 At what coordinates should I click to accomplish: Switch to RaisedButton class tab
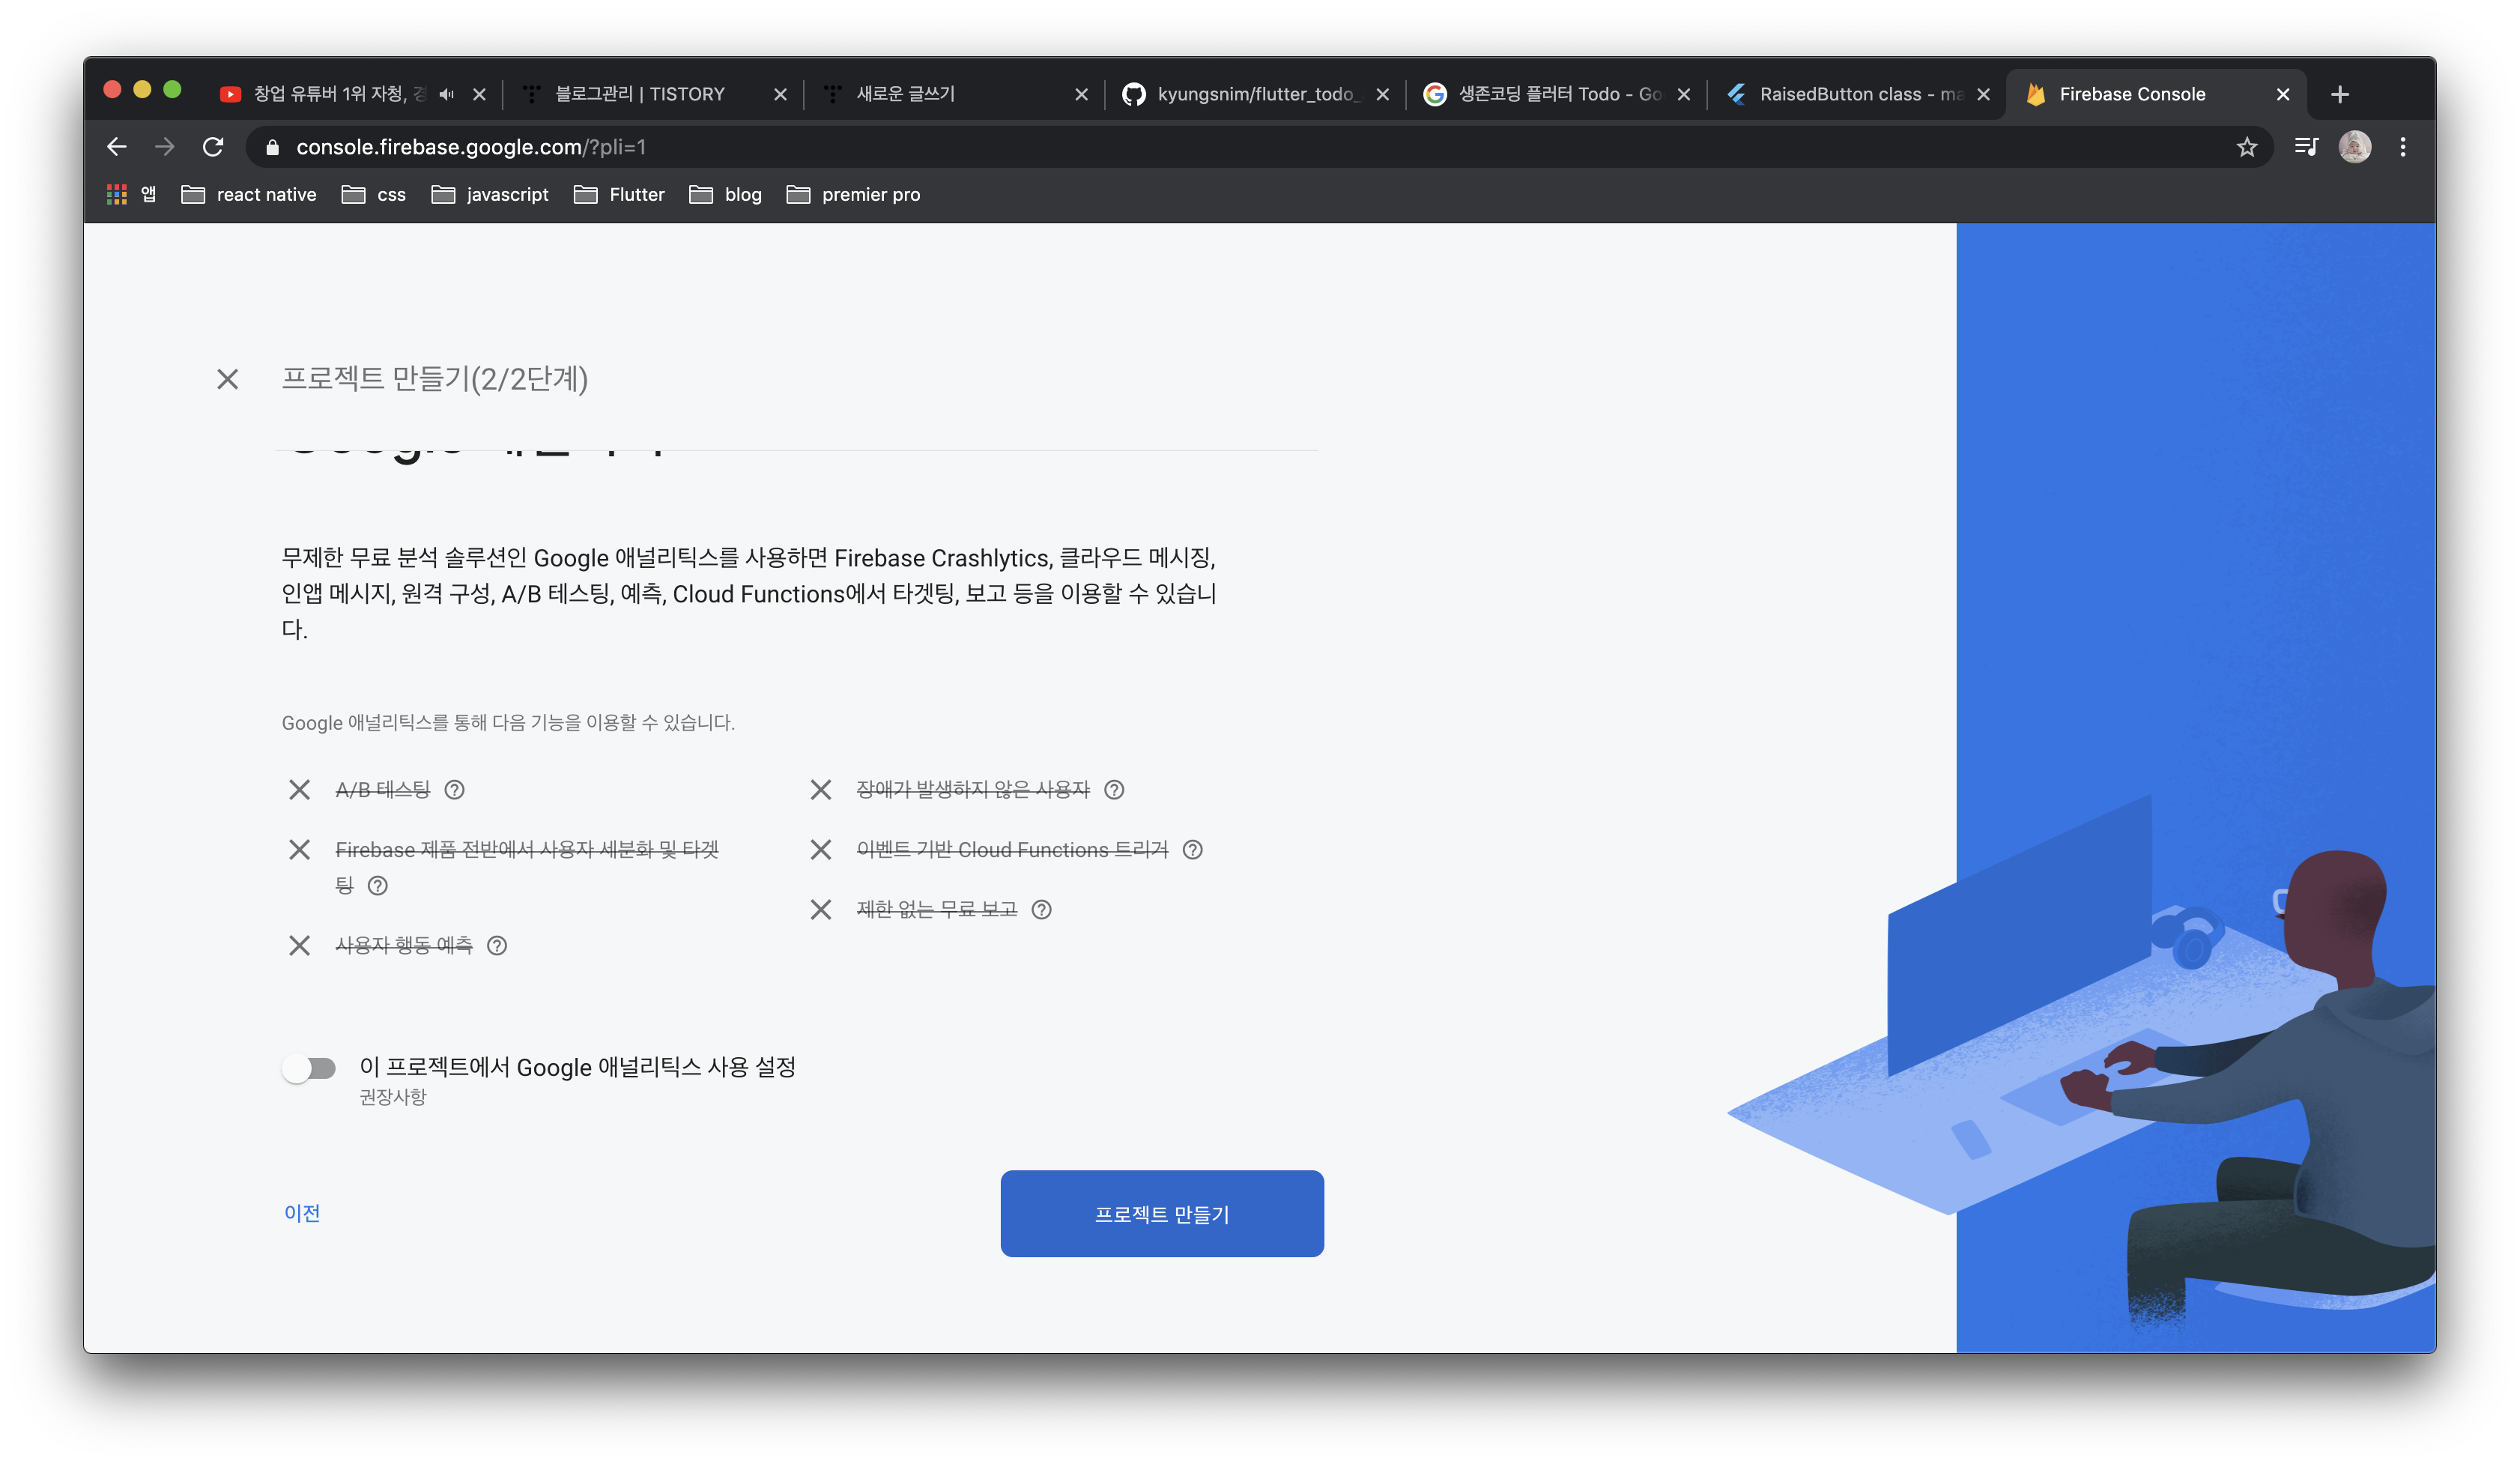click(x=1850, y=94)
